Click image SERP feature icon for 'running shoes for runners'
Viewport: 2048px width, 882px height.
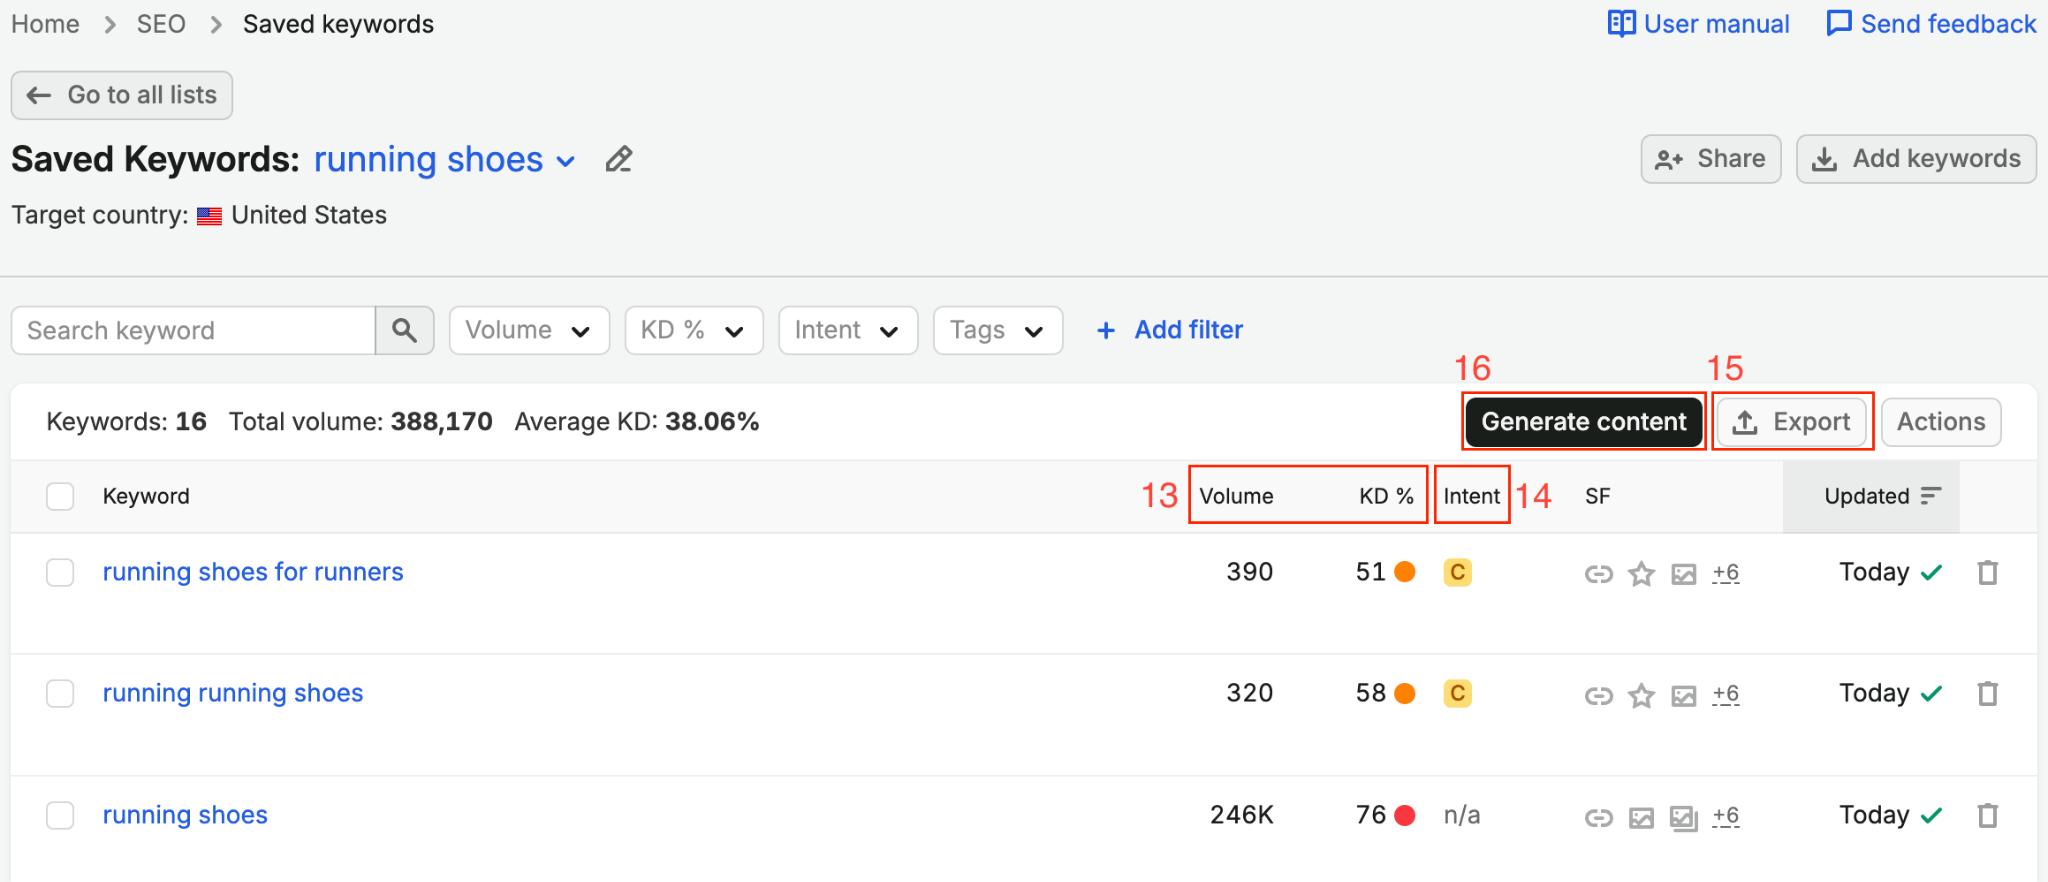1684,574
